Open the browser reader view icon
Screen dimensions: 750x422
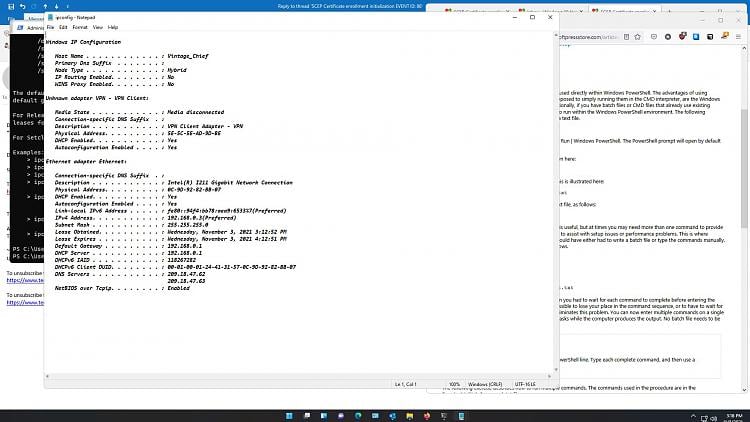tap(626, 37)
